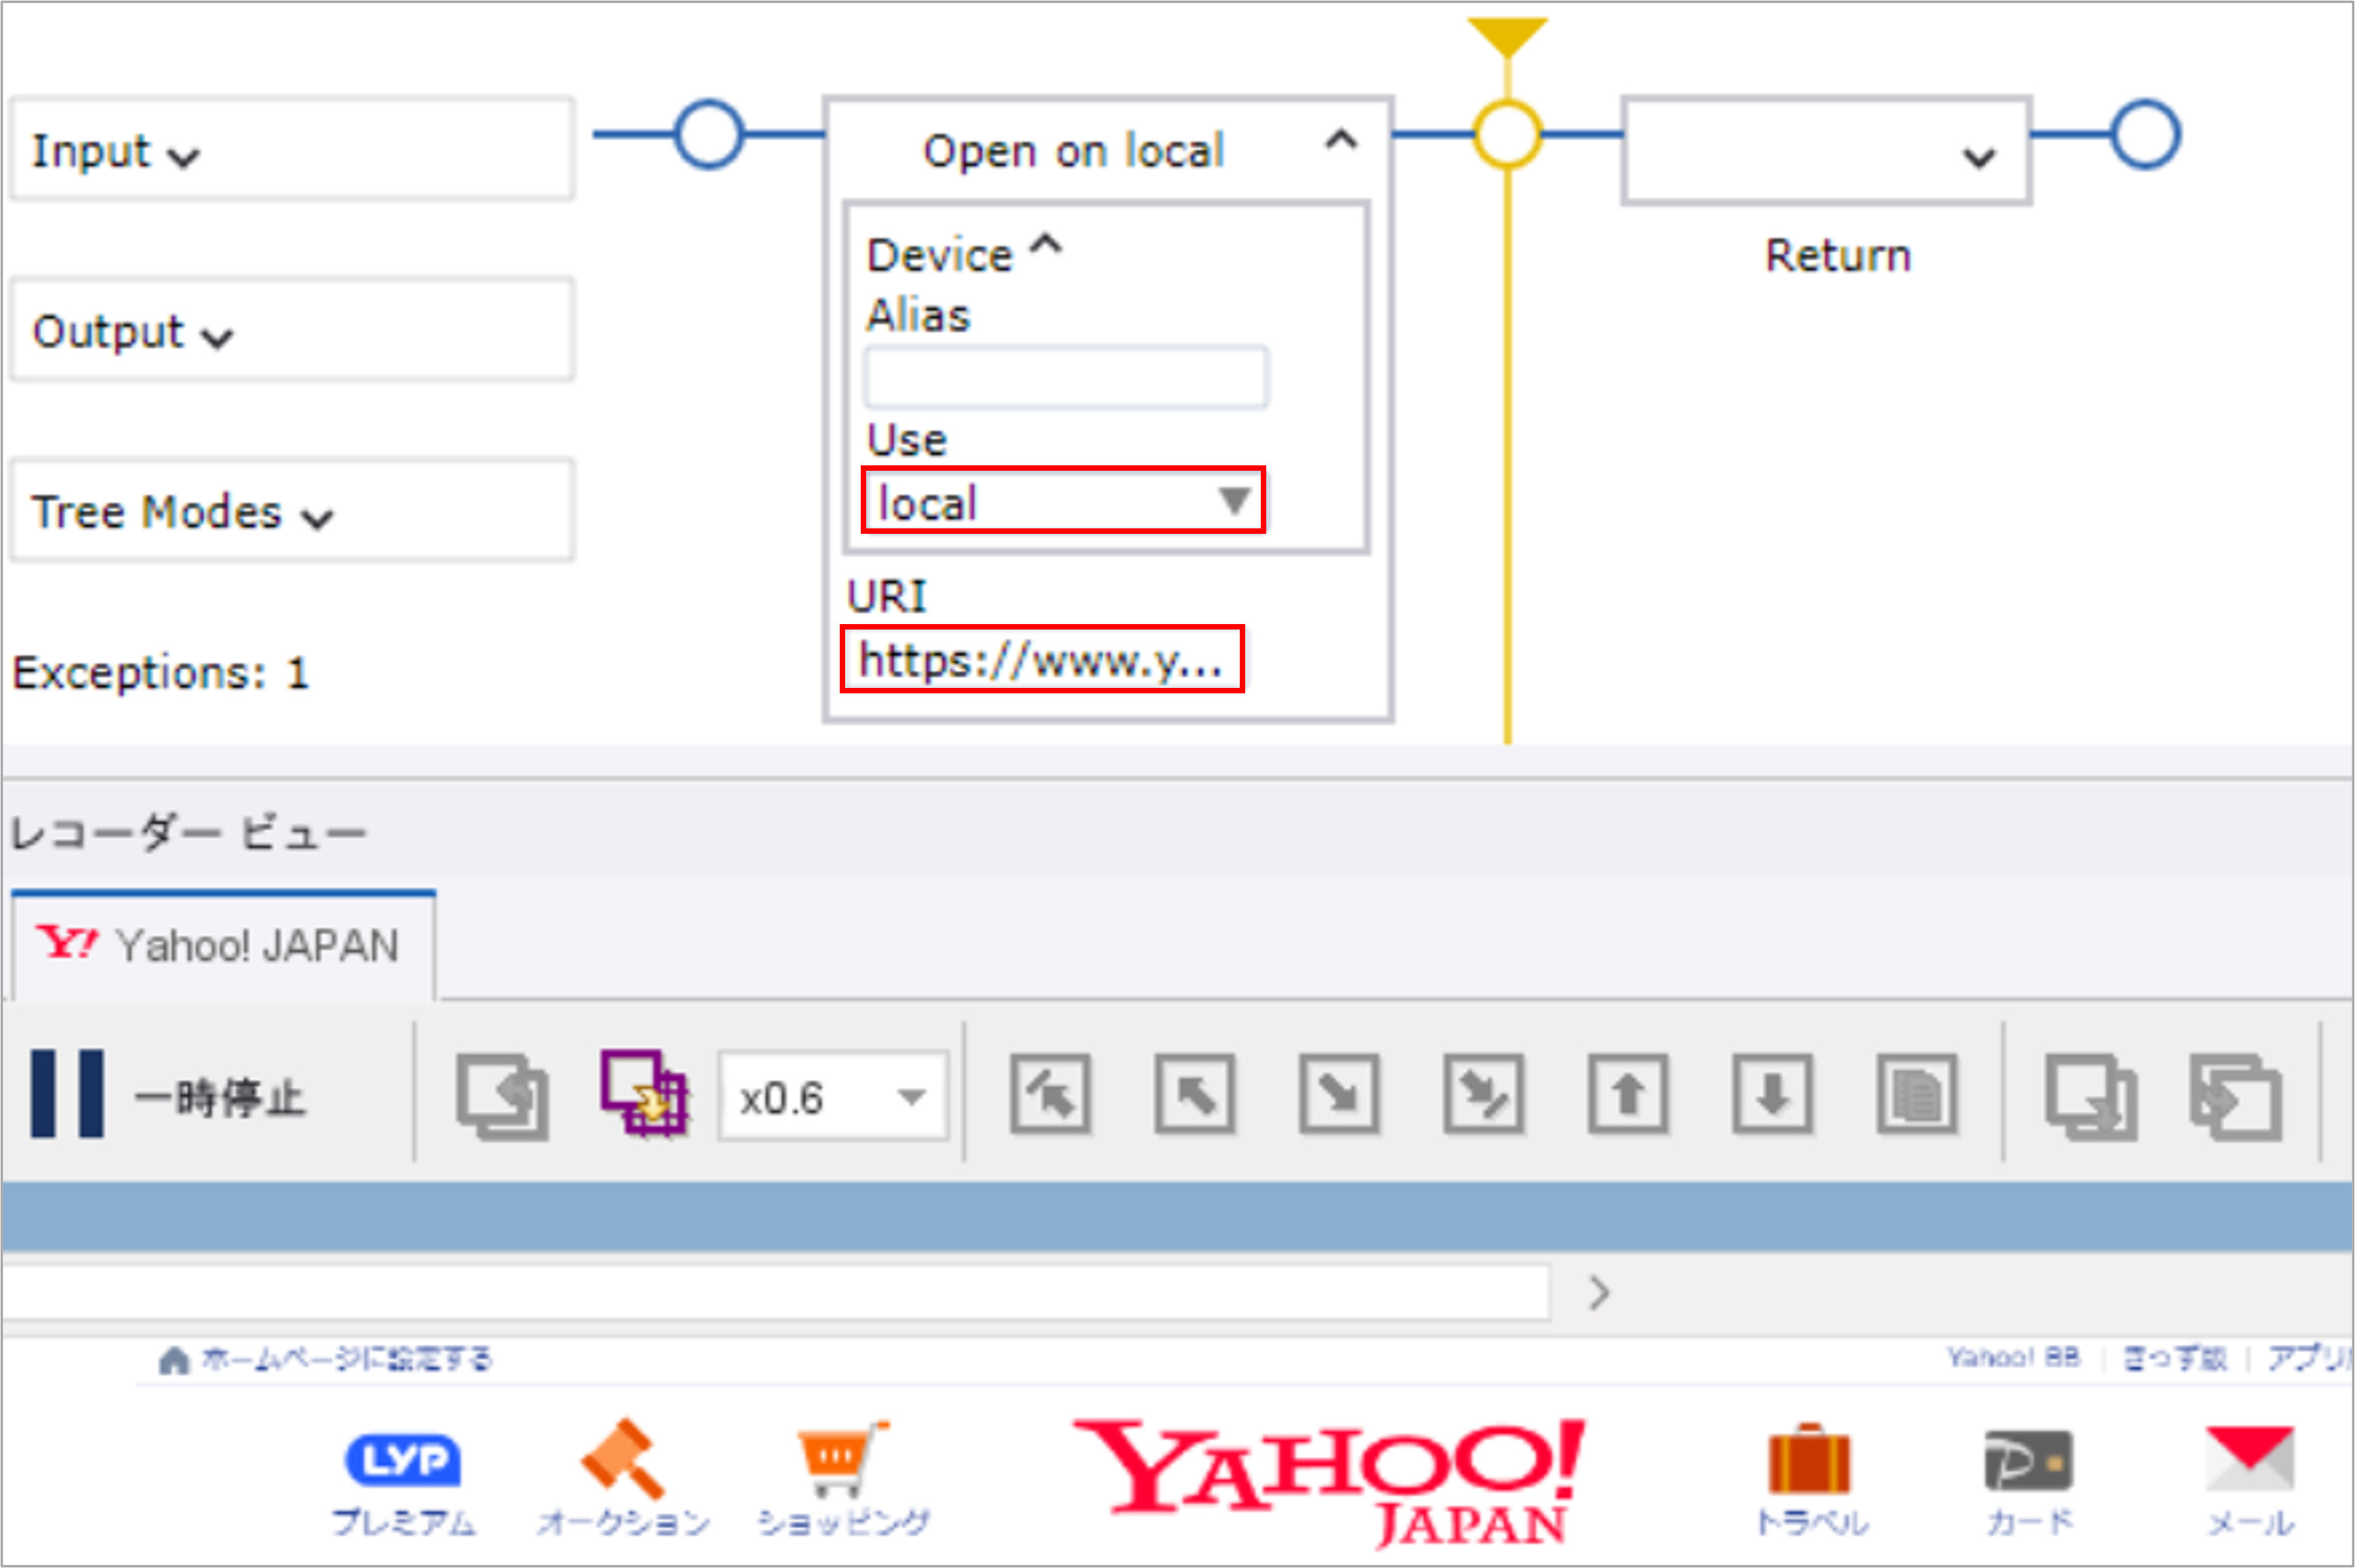Open the Use local device dropdown

click(x=1062, y=500)
